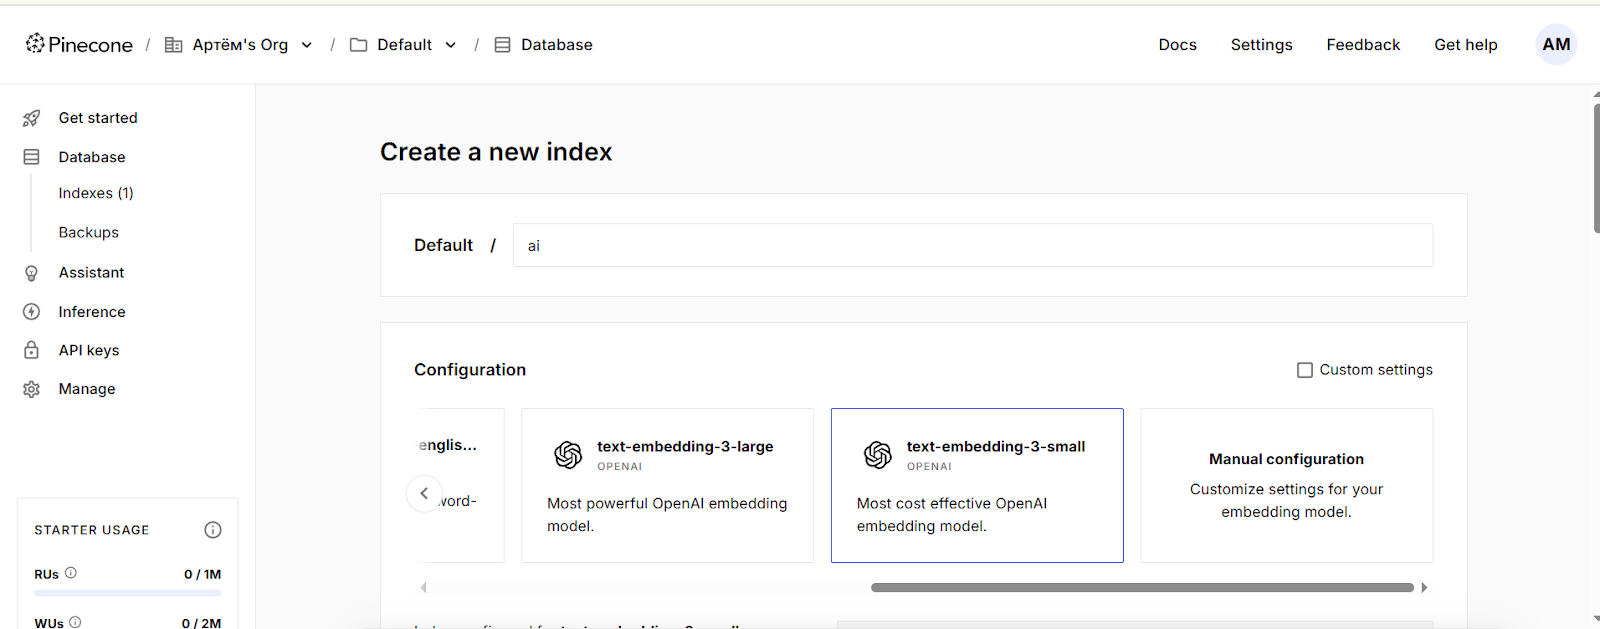Click the carousel scrollbar right arrow
This screenshot has width=1600, height=629.
pos(1424,588)
